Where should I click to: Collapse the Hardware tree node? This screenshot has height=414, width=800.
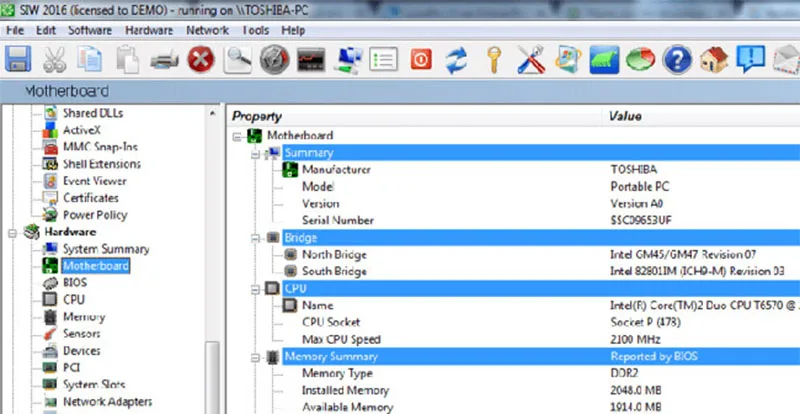pos(12,233)
